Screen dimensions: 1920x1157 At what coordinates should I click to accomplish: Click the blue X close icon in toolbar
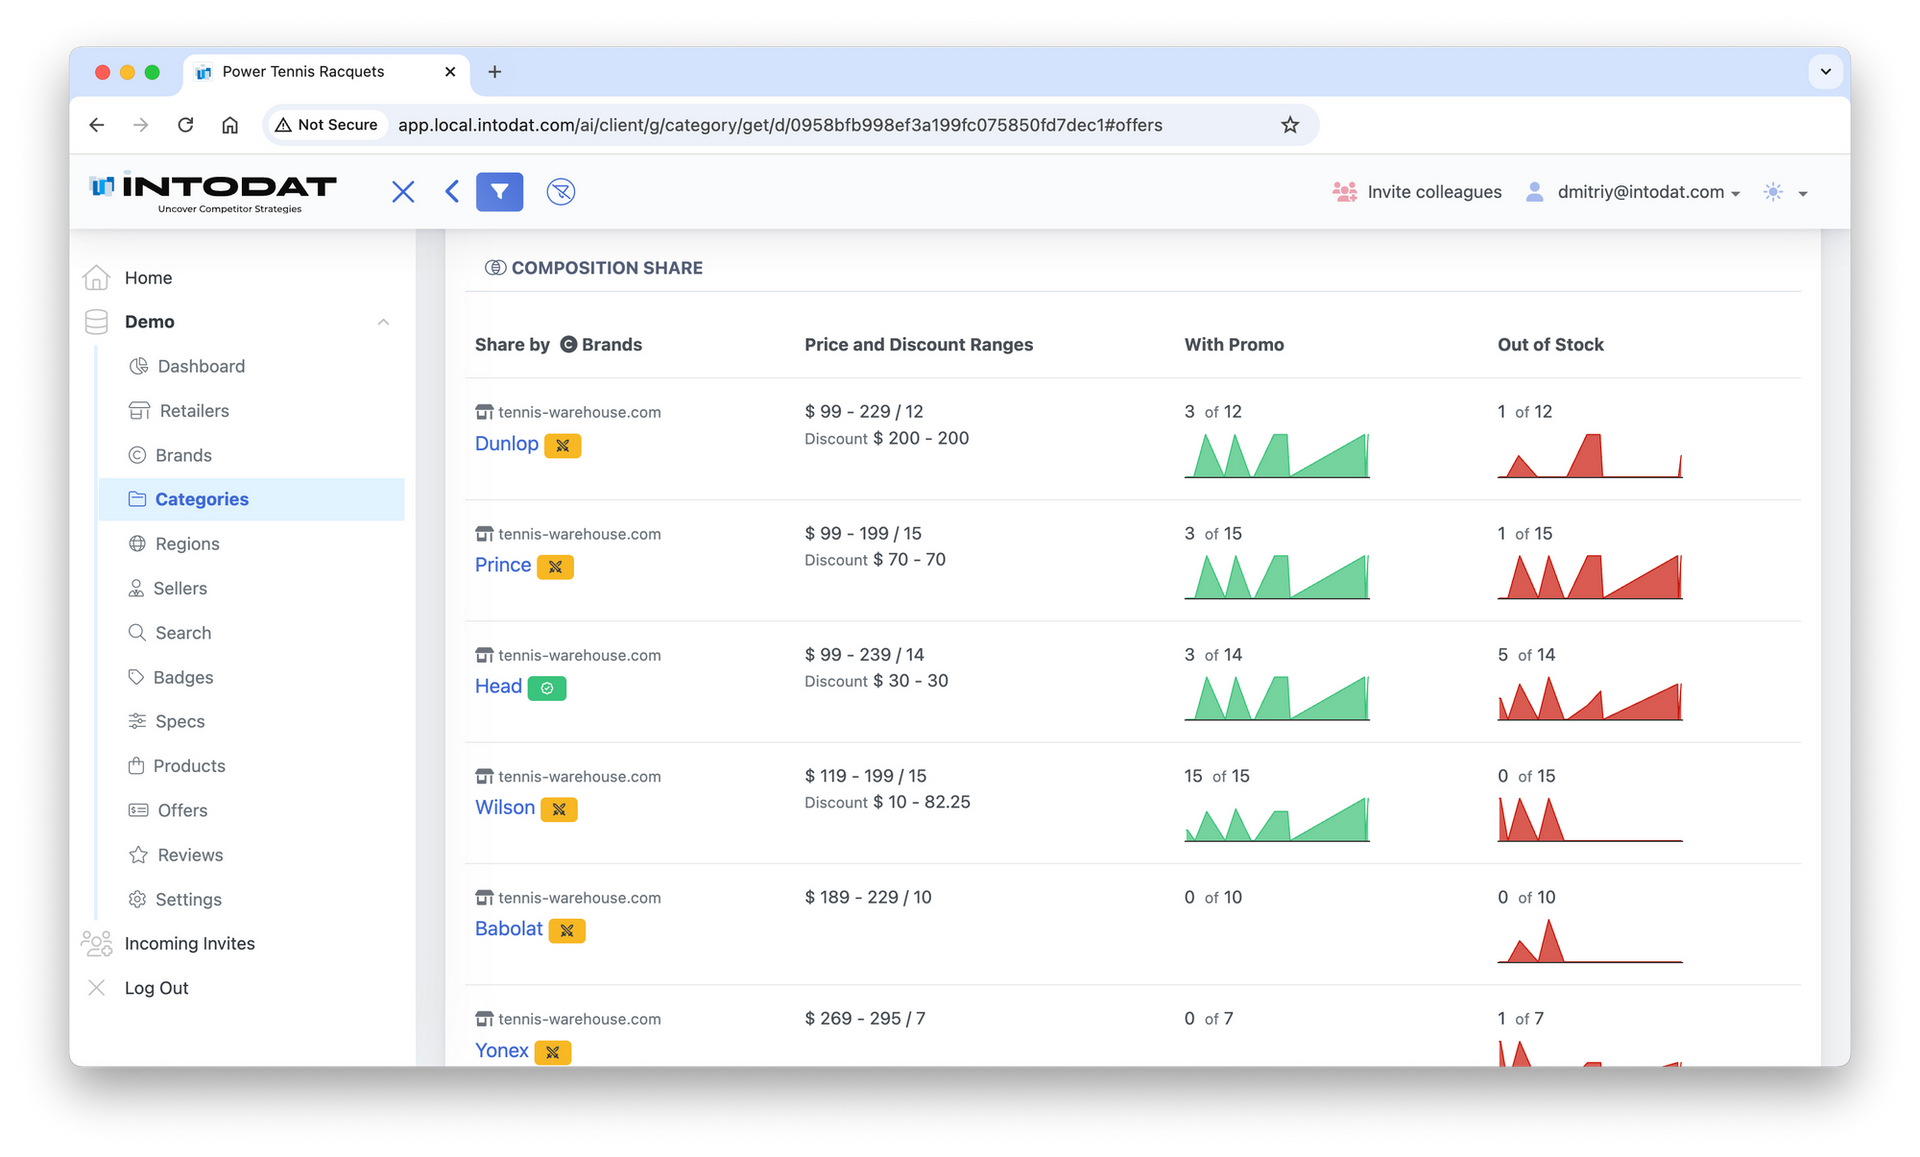pyautogui.click(x=403, y=192)
